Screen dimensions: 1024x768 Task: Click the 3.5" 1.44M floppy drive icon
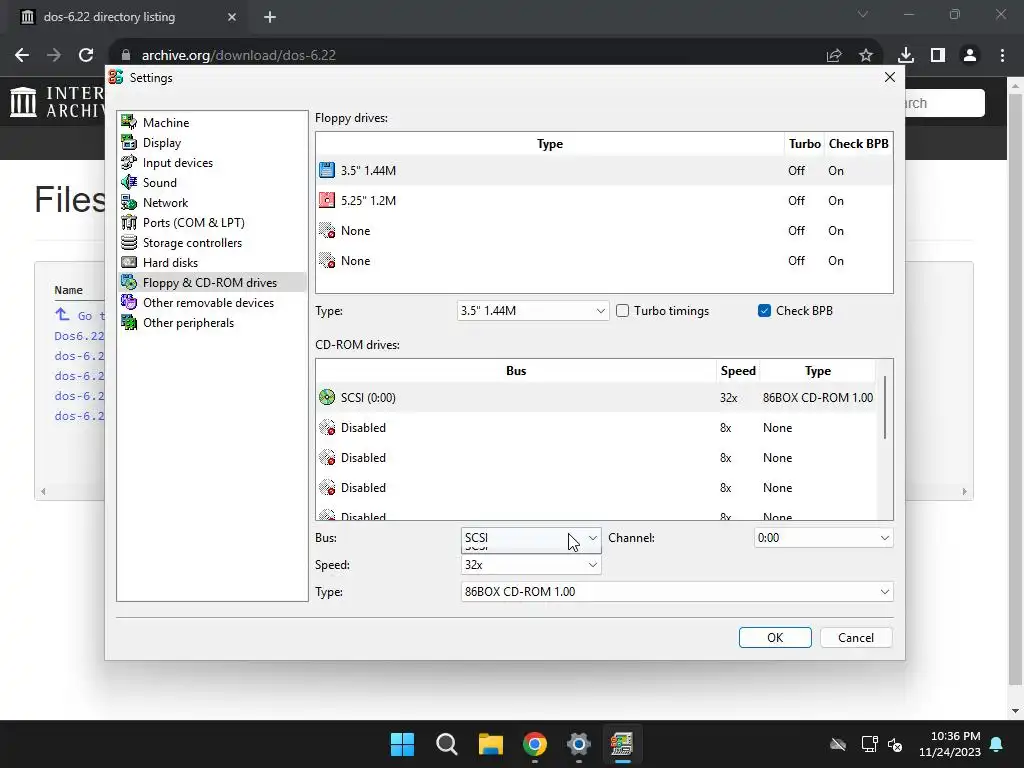click(x=327, y=170)
